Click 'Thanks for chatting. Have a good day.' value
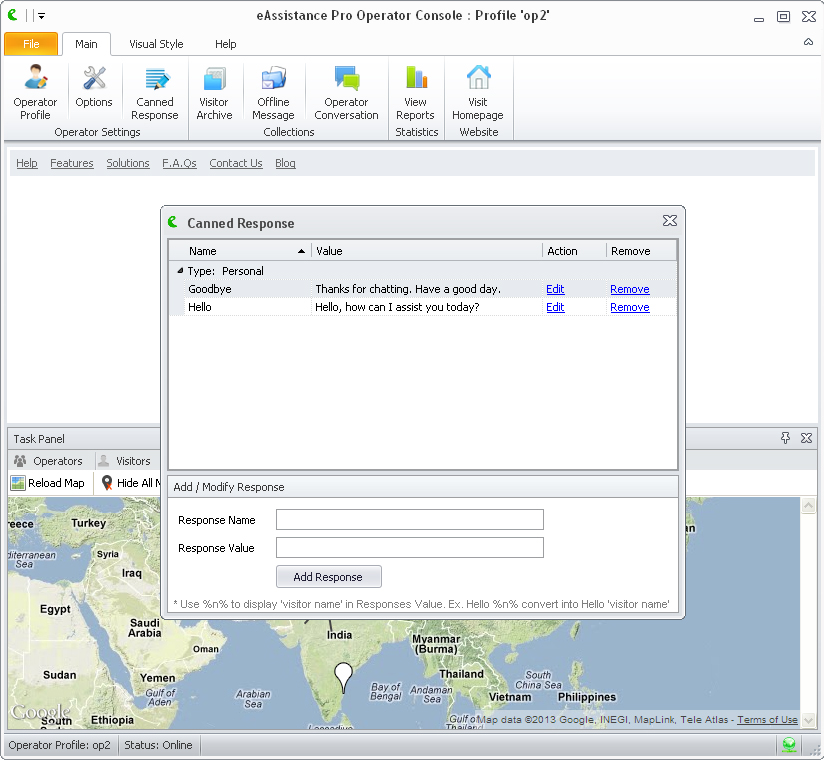Image resolution: width=824 pixels, height=760 pixels. pyautogui.click(x=408, y=289)
